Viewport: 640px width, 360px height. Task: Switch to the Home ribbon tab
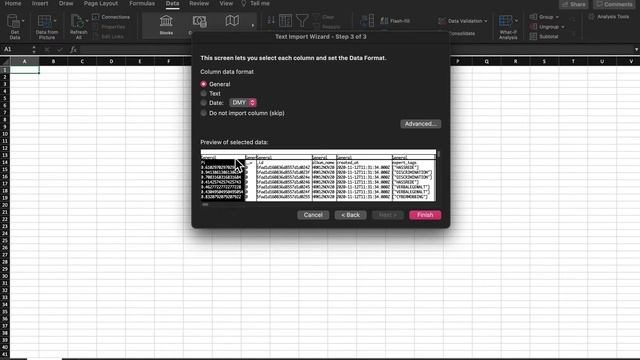pos(13,3)
